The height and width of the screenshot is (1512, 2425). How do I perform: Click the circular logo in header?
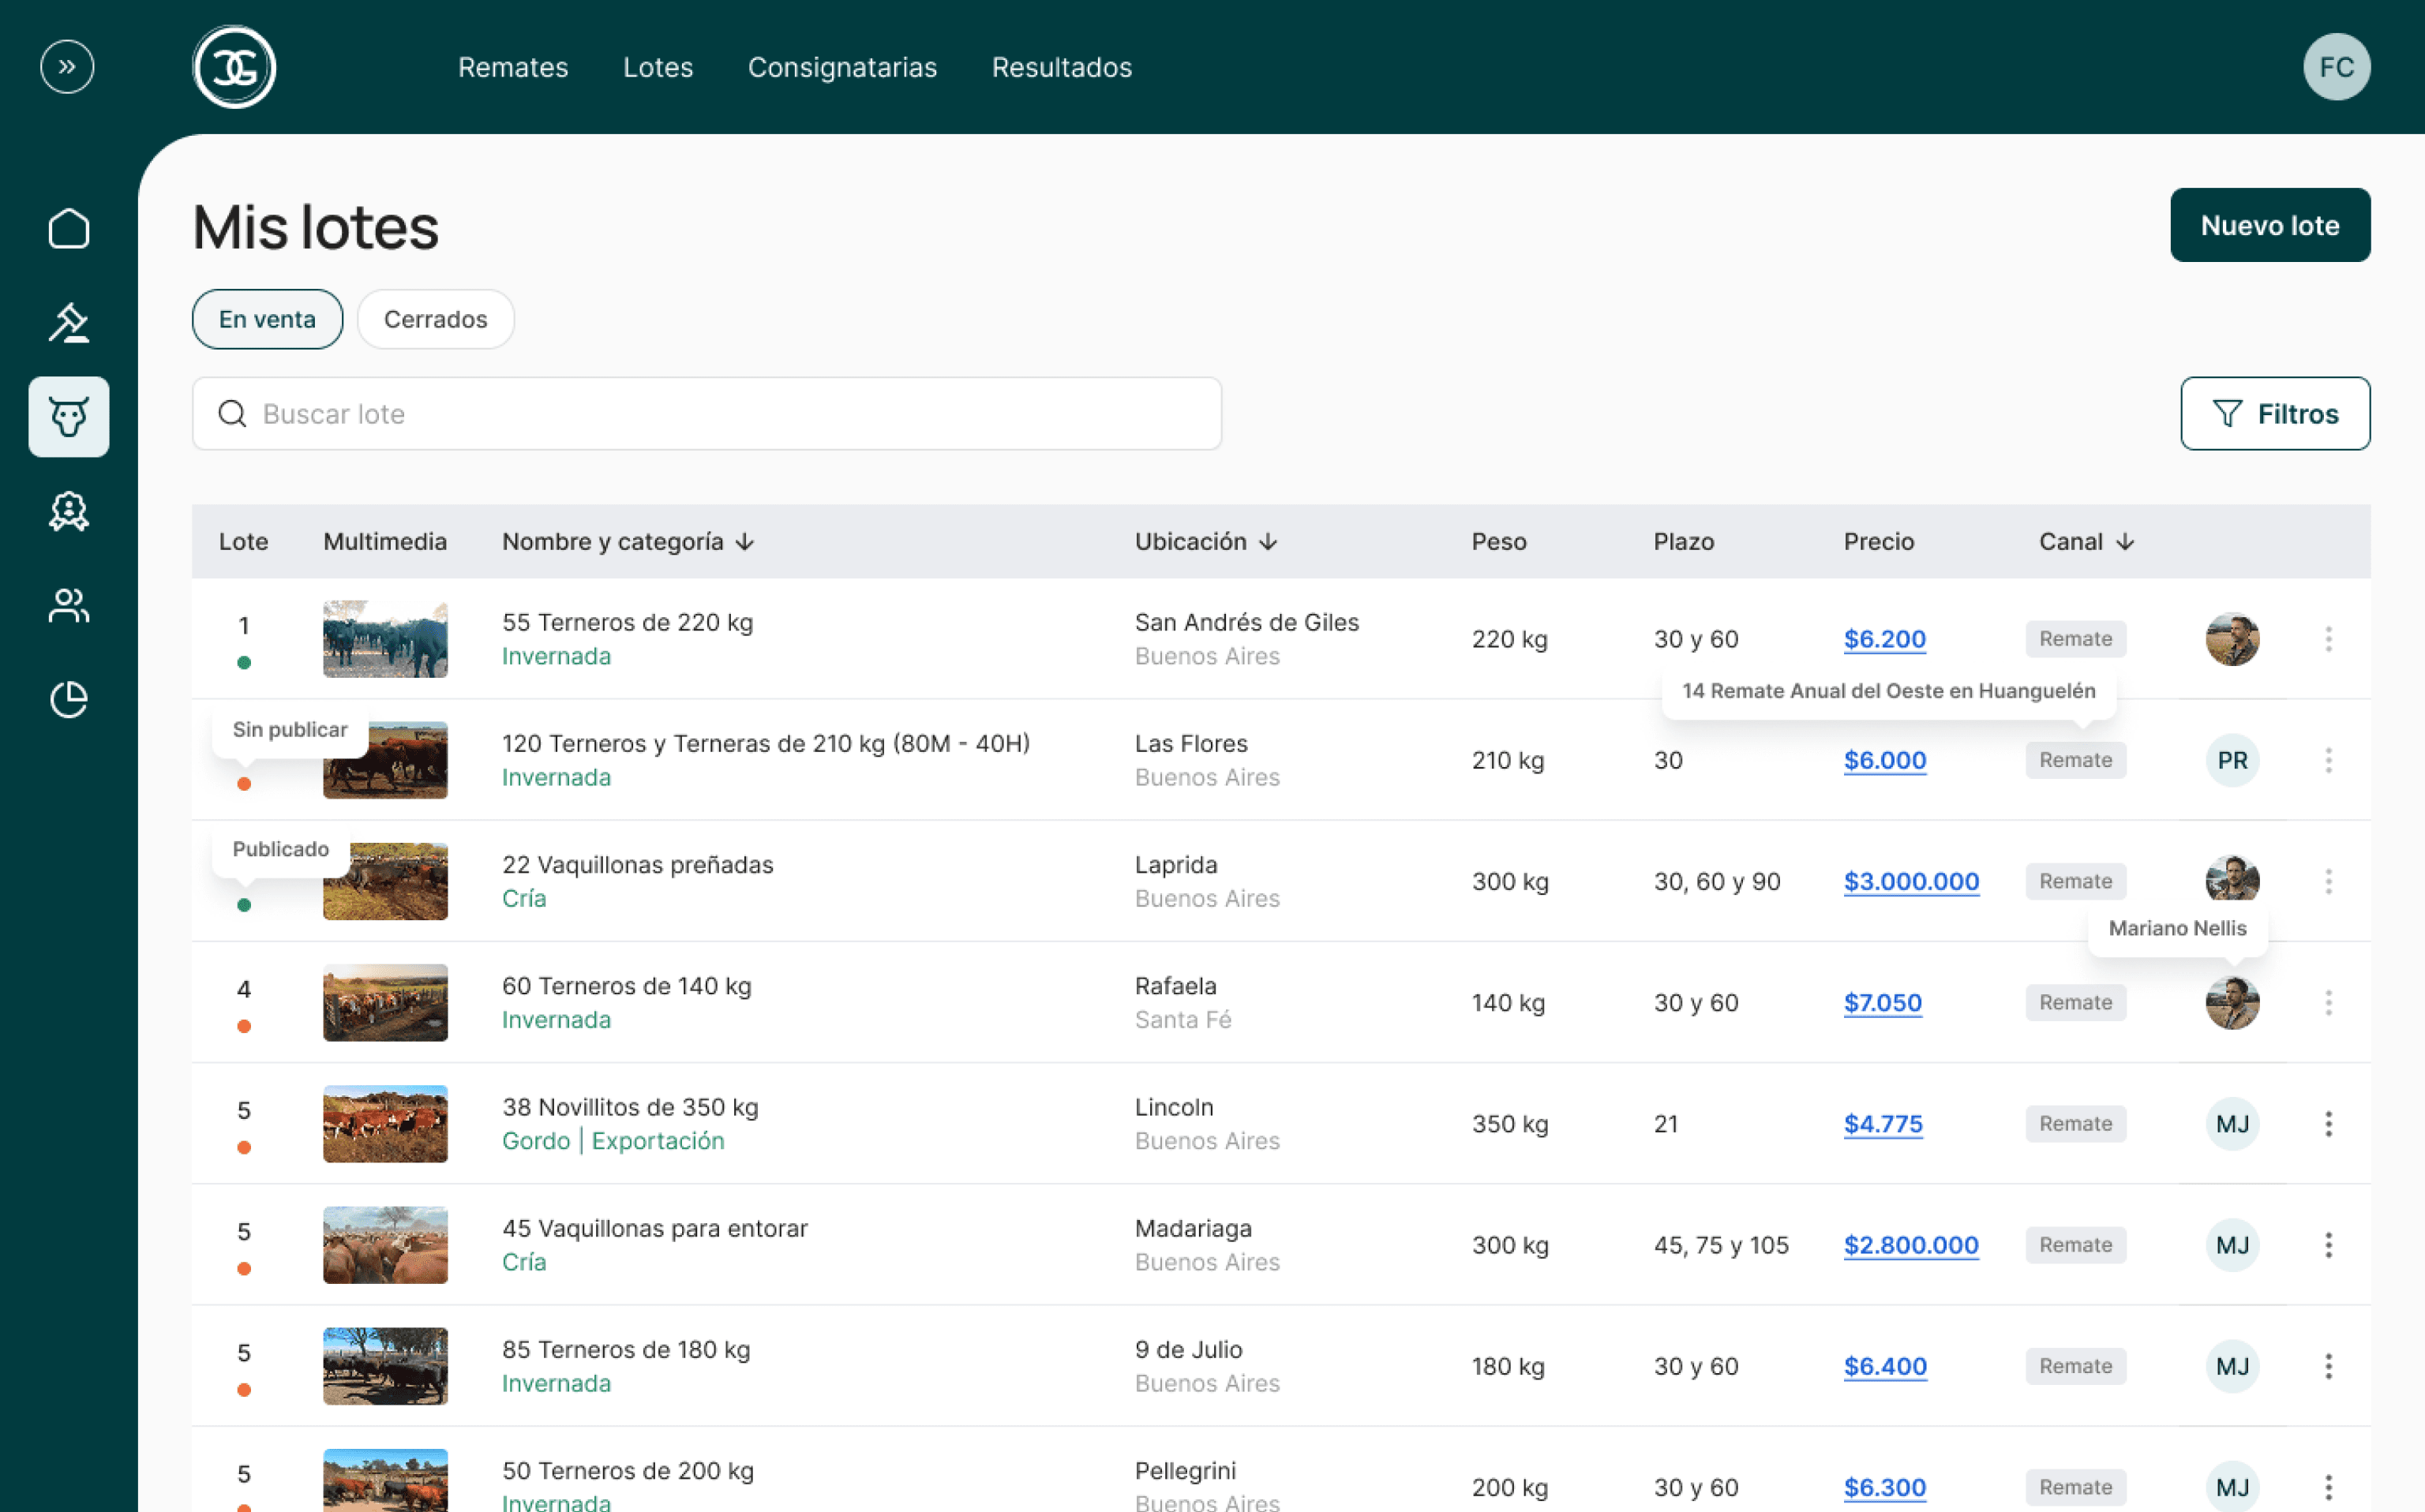point(234,67)
